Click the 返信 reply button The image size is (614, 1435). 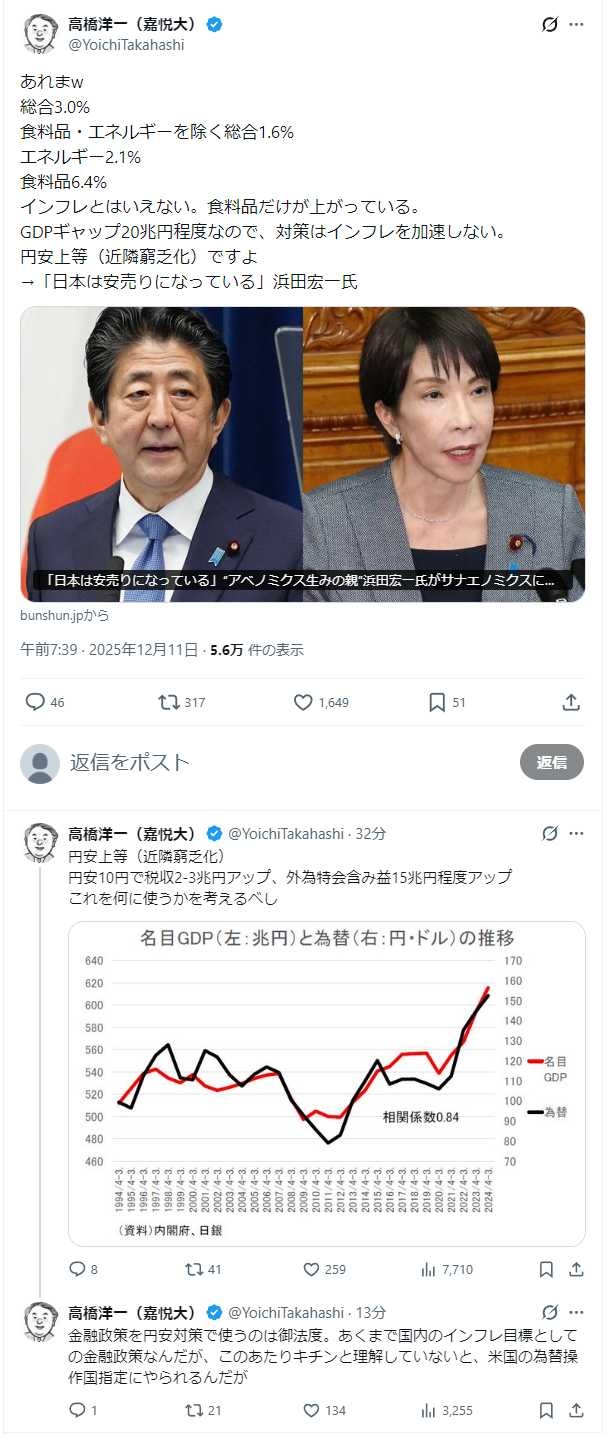[x=552, y=762]
